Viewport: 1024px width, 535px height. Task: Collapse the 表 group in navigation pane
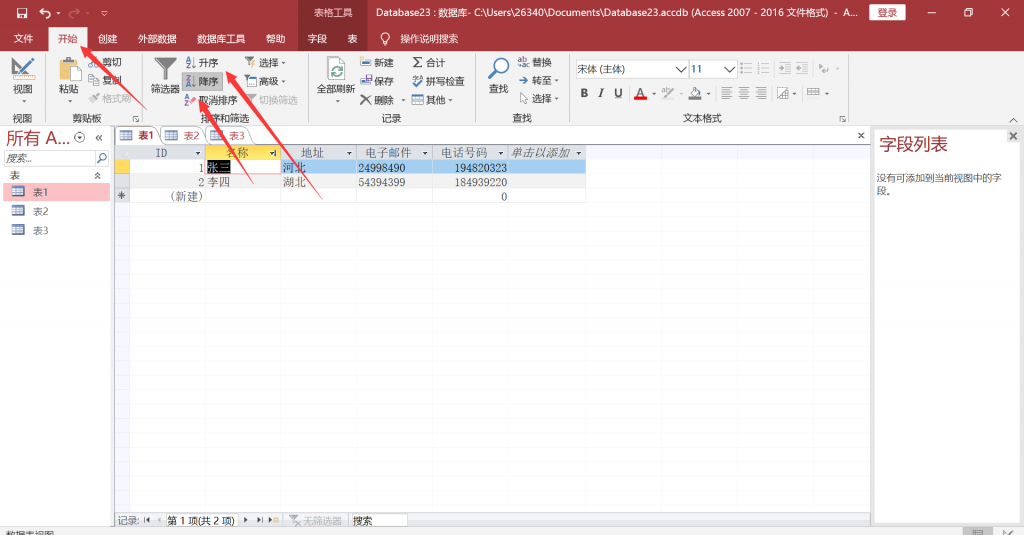(x=97, y=176)
